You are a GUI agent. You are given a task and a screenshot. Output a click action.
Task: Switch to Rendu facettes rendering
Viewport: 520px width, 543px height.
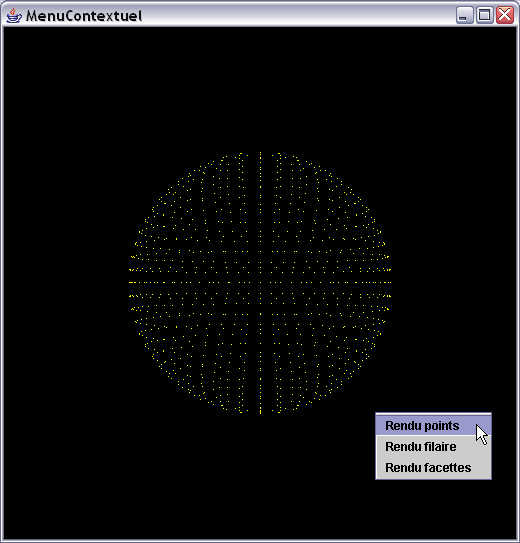433,468
